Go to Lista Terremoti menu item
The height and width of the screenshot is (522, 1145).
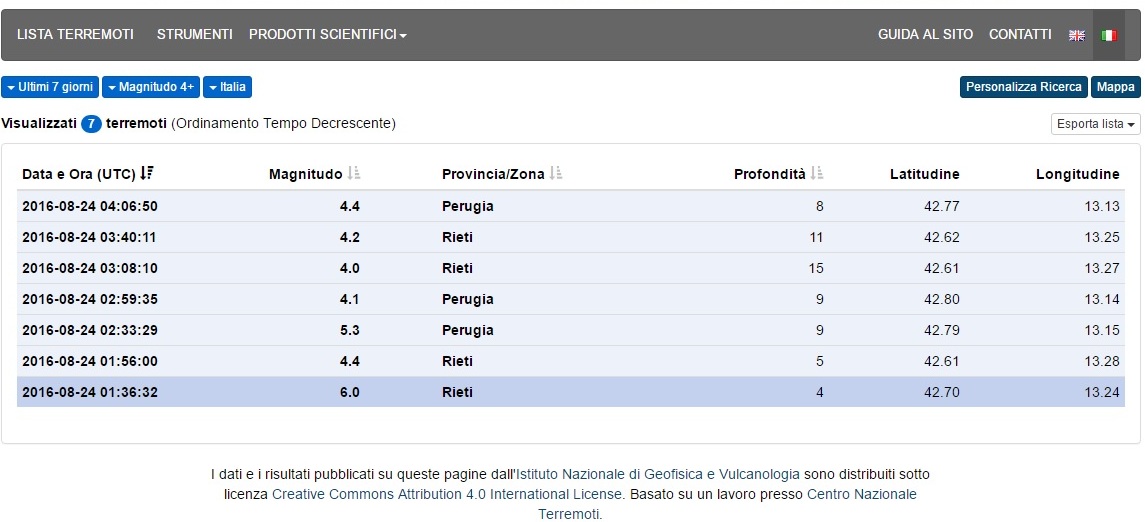(75, 34)
